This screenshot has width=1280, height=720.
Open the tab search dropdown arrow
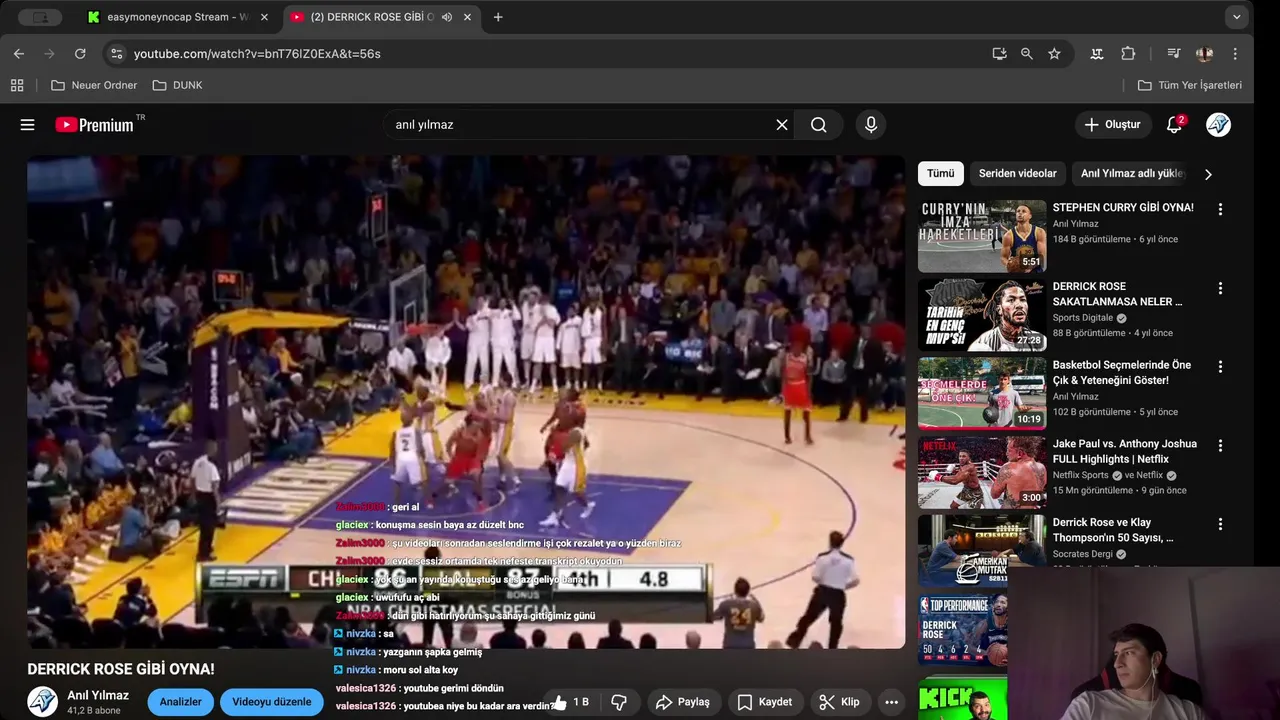pyautogui.click(x=1237, y=17)
